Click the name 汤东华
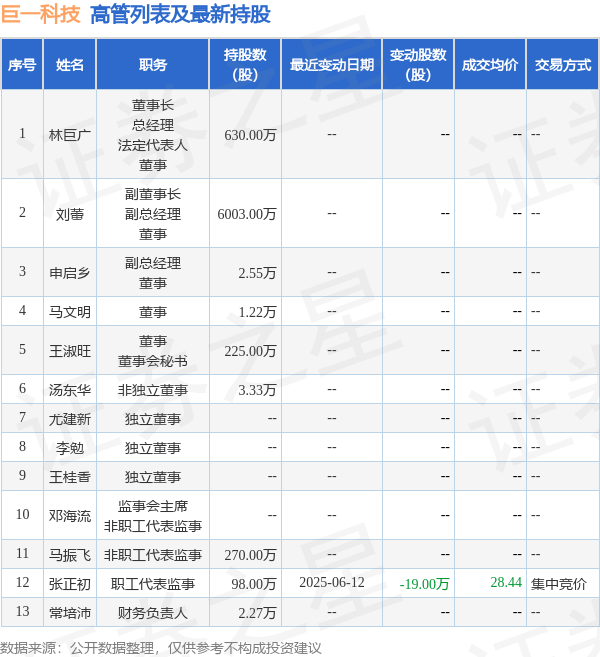 [x=70, y=390]
